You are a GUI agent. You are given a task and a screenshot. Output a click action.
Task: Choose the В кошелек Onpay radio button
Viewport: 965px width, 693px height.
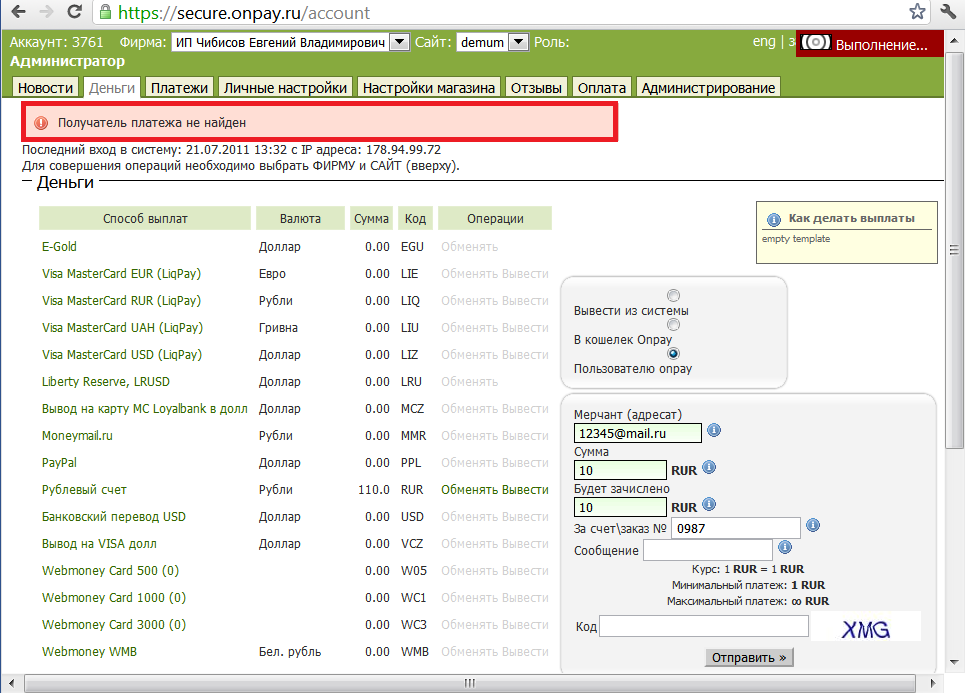(673, 325)
